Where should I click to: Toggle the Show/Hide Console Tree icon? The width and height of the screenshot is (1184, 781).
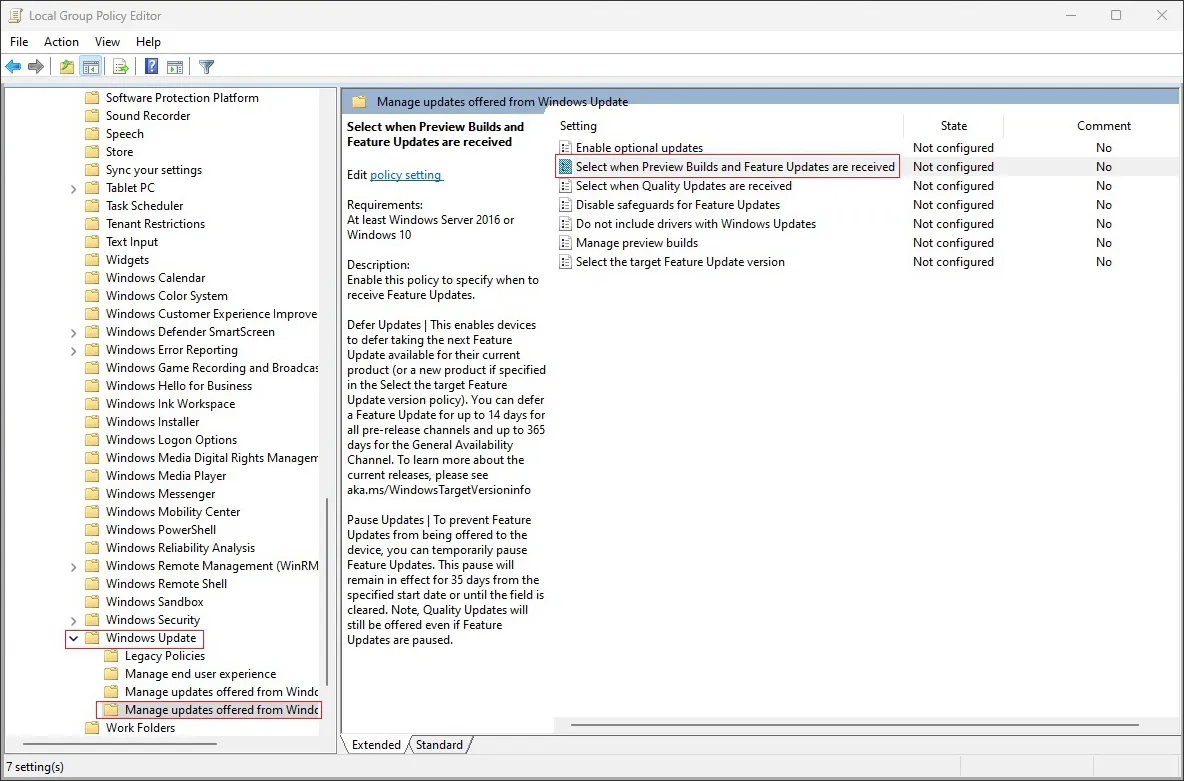91,67
